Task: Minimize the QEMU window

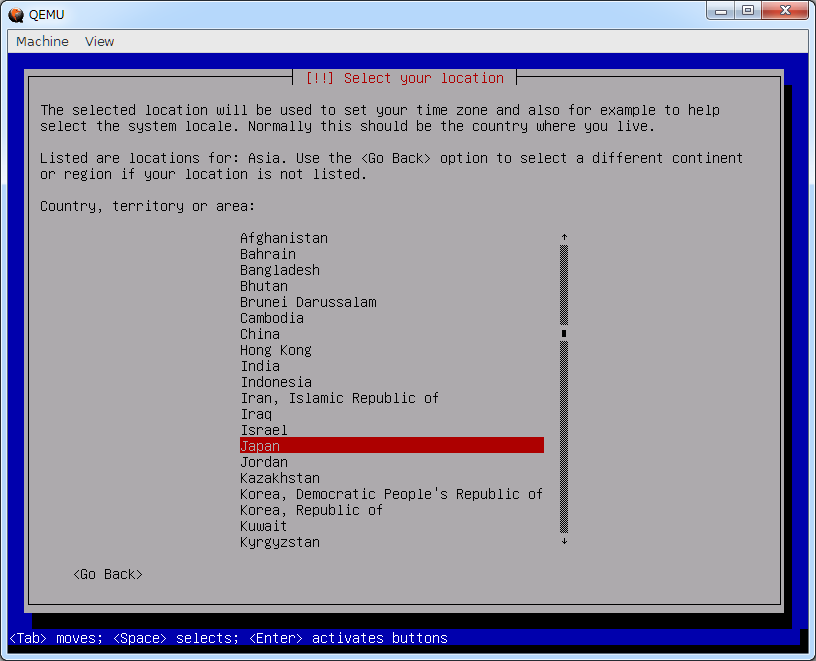Action: (721, 11)
